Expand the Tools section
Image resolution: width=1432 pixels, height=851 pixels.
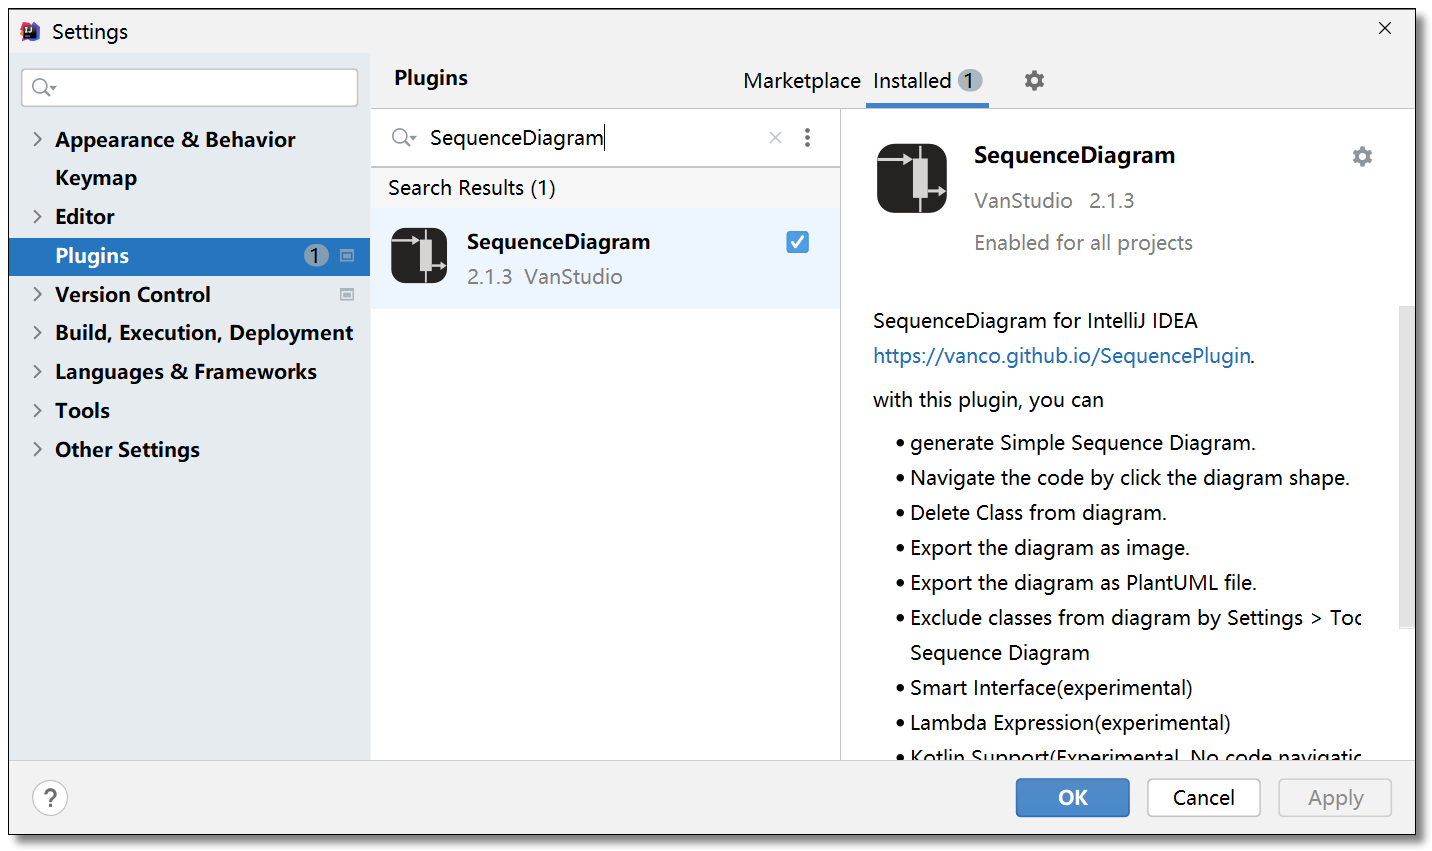tap(37, 410)
